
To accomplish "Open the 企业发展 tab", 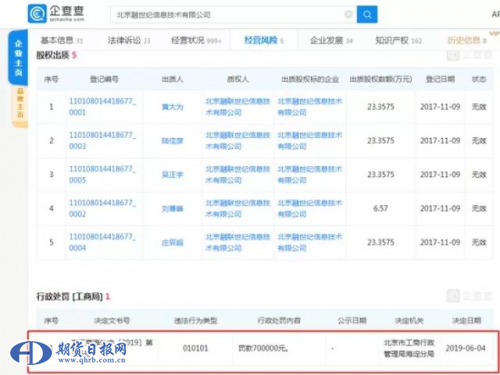I will point(331,40).
